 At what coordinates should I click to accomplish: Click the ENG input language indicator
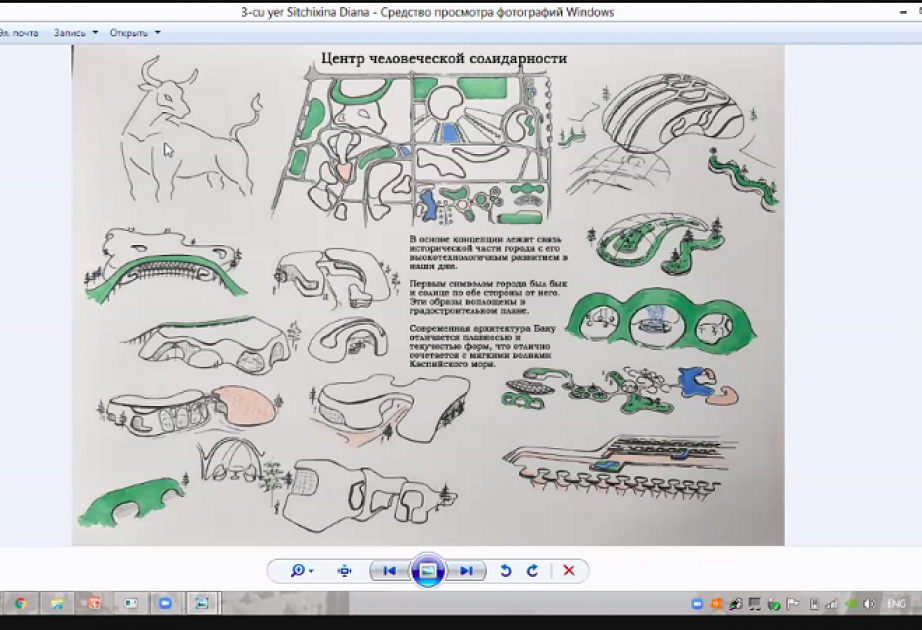(896, 604)
